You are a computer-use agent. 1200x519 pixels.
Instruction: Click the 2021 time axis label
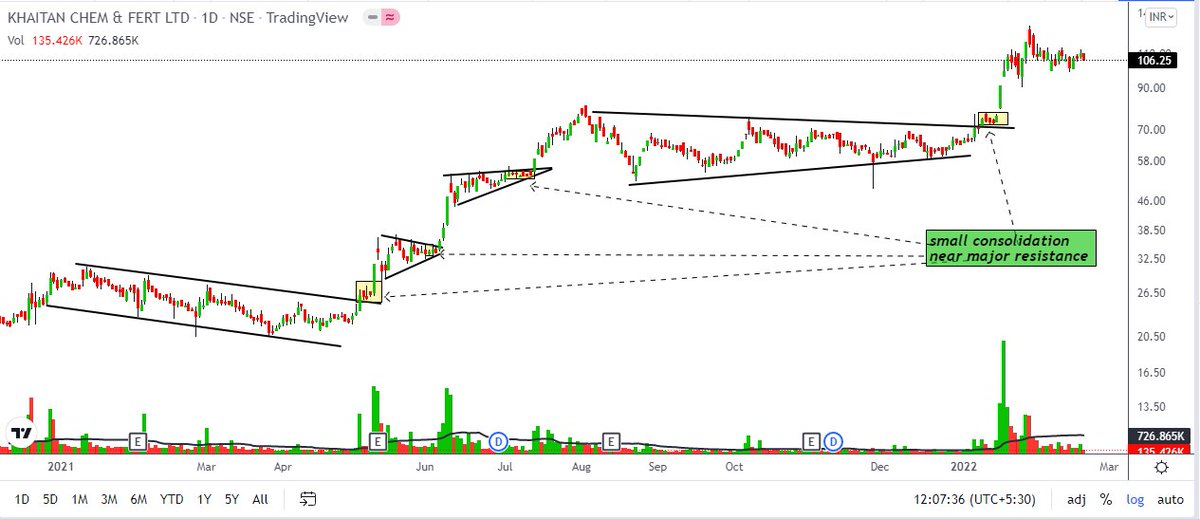[62, 466]
